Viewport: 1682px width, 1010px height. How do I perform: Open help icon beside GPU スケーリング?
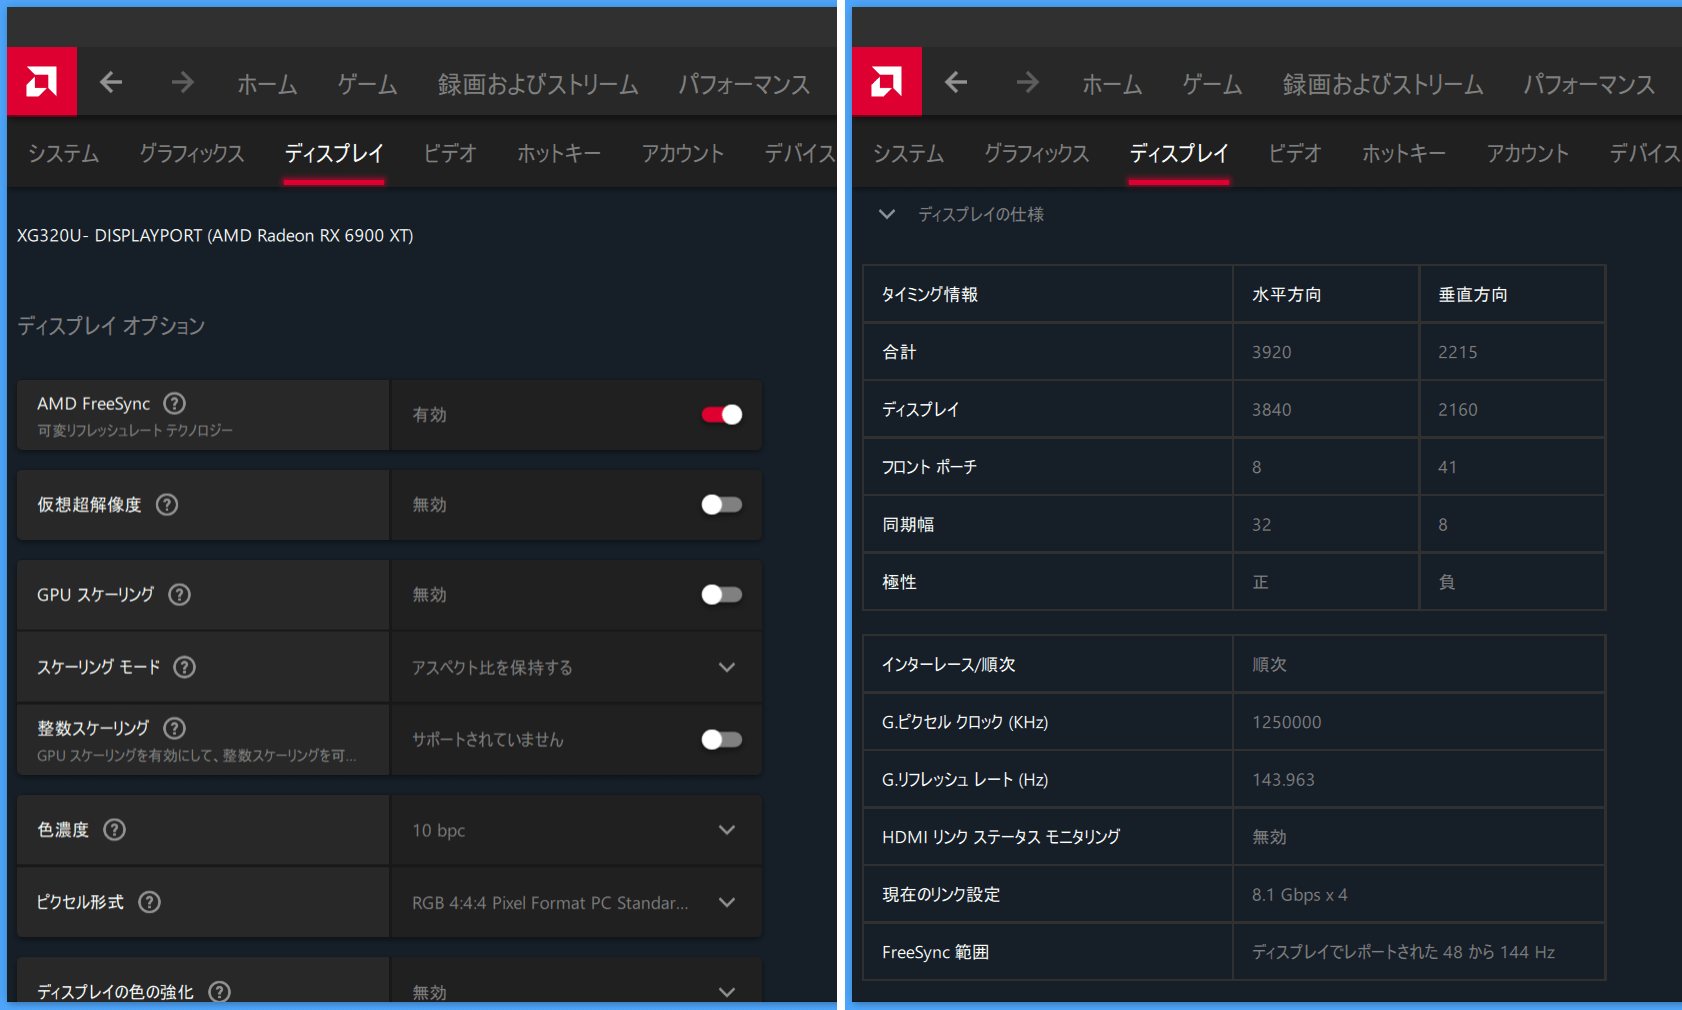tap(180, 594)
